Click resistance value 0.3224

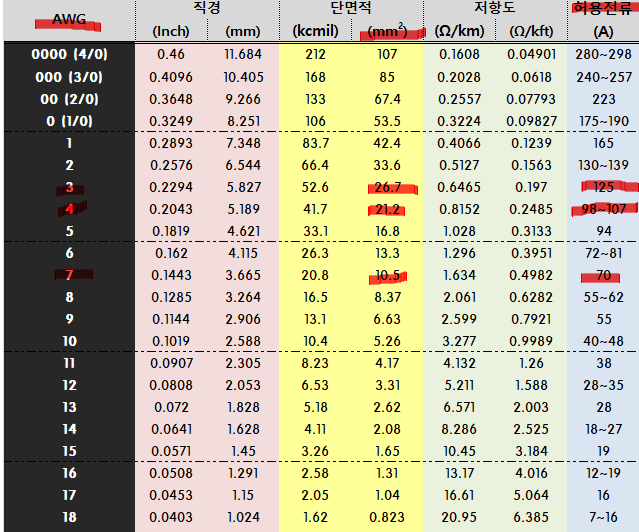coord(459,121)
